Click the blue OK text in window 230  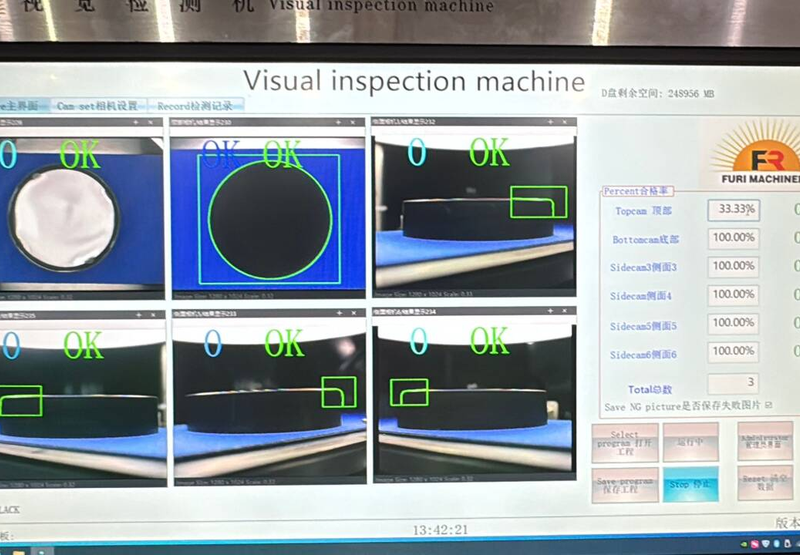[x=220, y=153]
